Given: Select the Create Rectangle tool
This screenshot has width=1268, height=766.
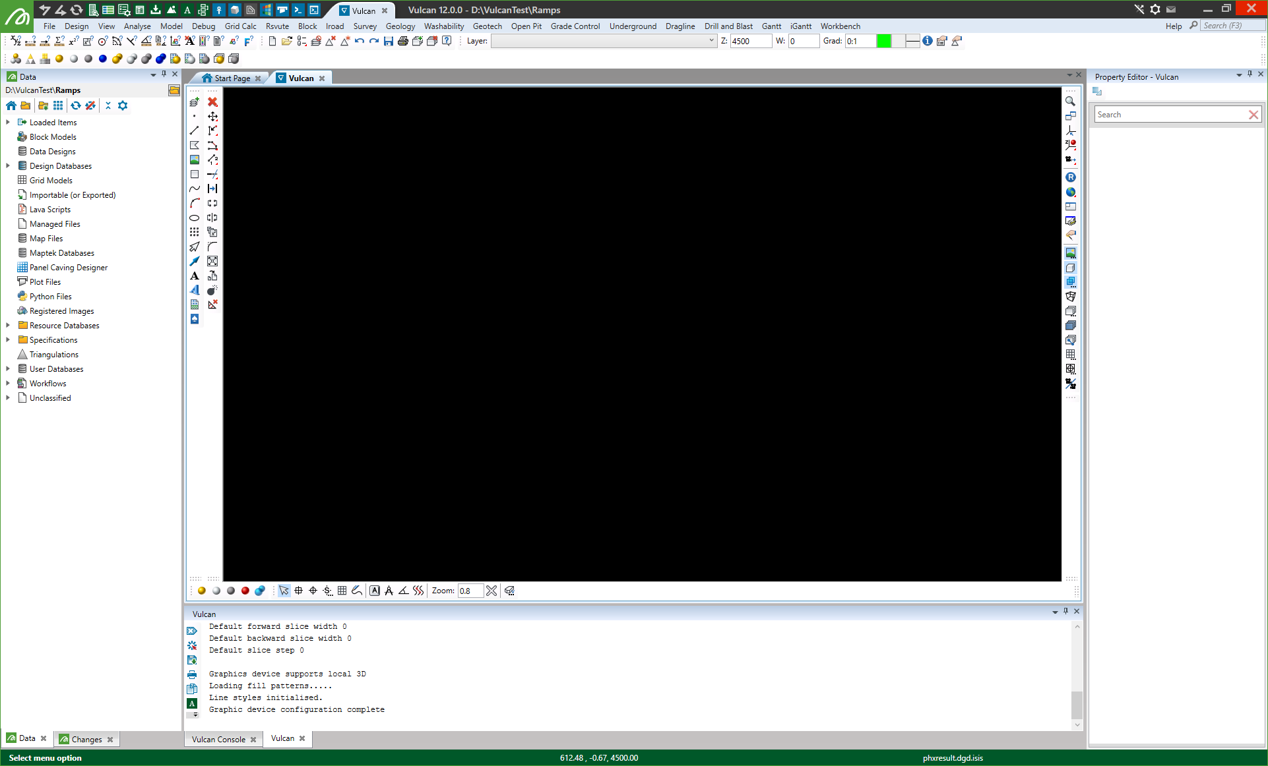Looking at the screenshot, I should [195, 174].
